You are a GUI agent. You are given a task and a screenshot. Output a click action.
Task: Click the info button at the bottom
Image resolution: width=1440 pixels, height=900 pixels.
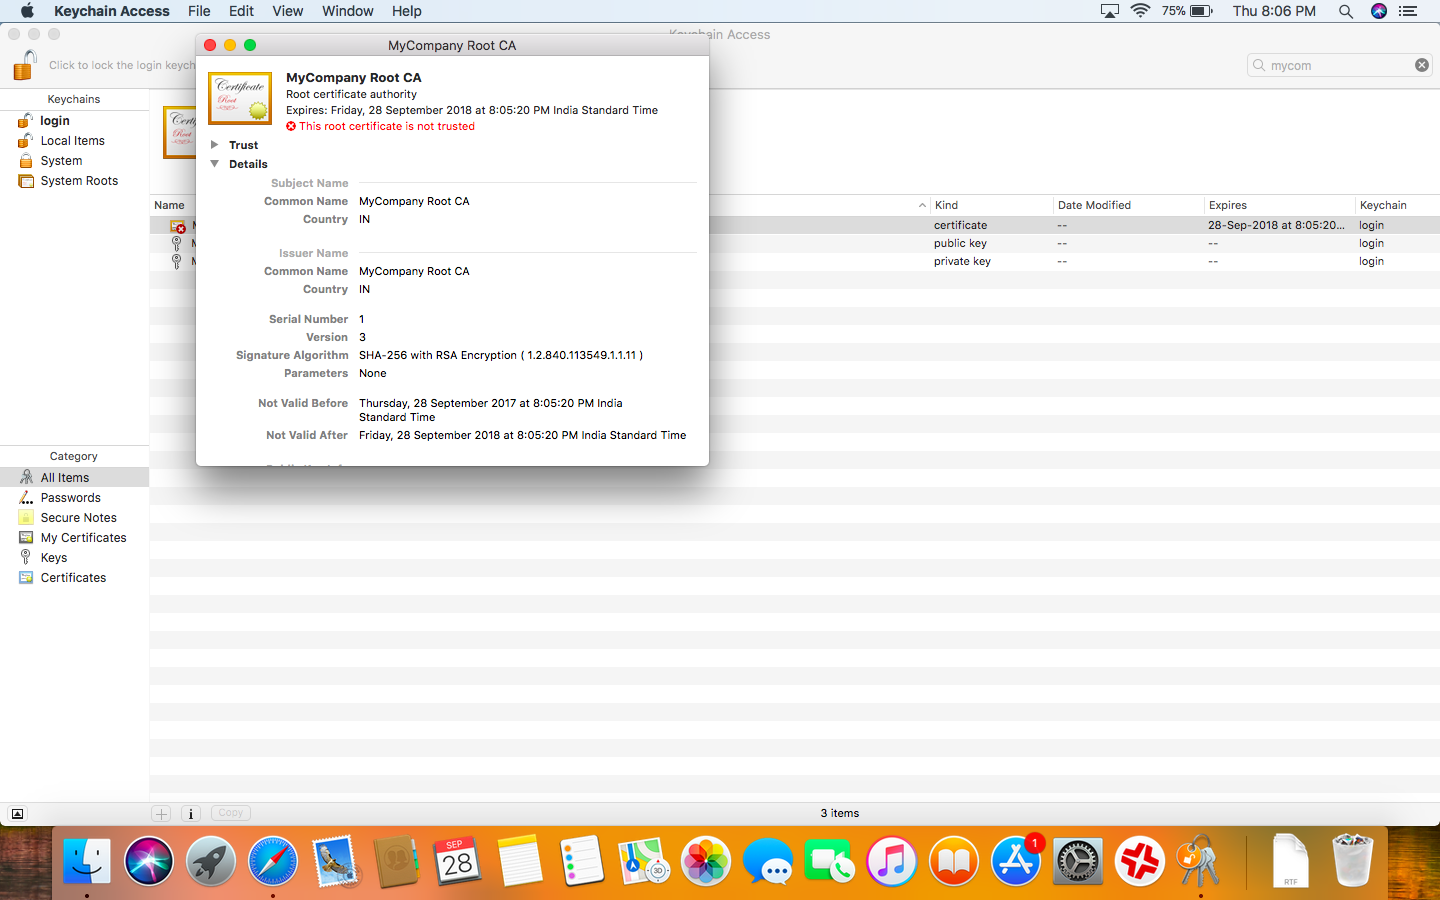click(190, 814)
